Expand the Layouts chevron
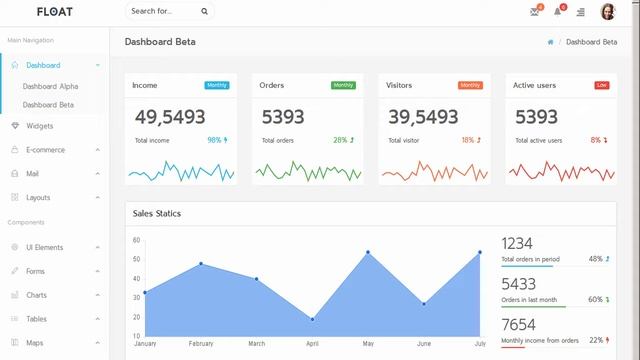640x360 pixels. click(x=98, y=198)
